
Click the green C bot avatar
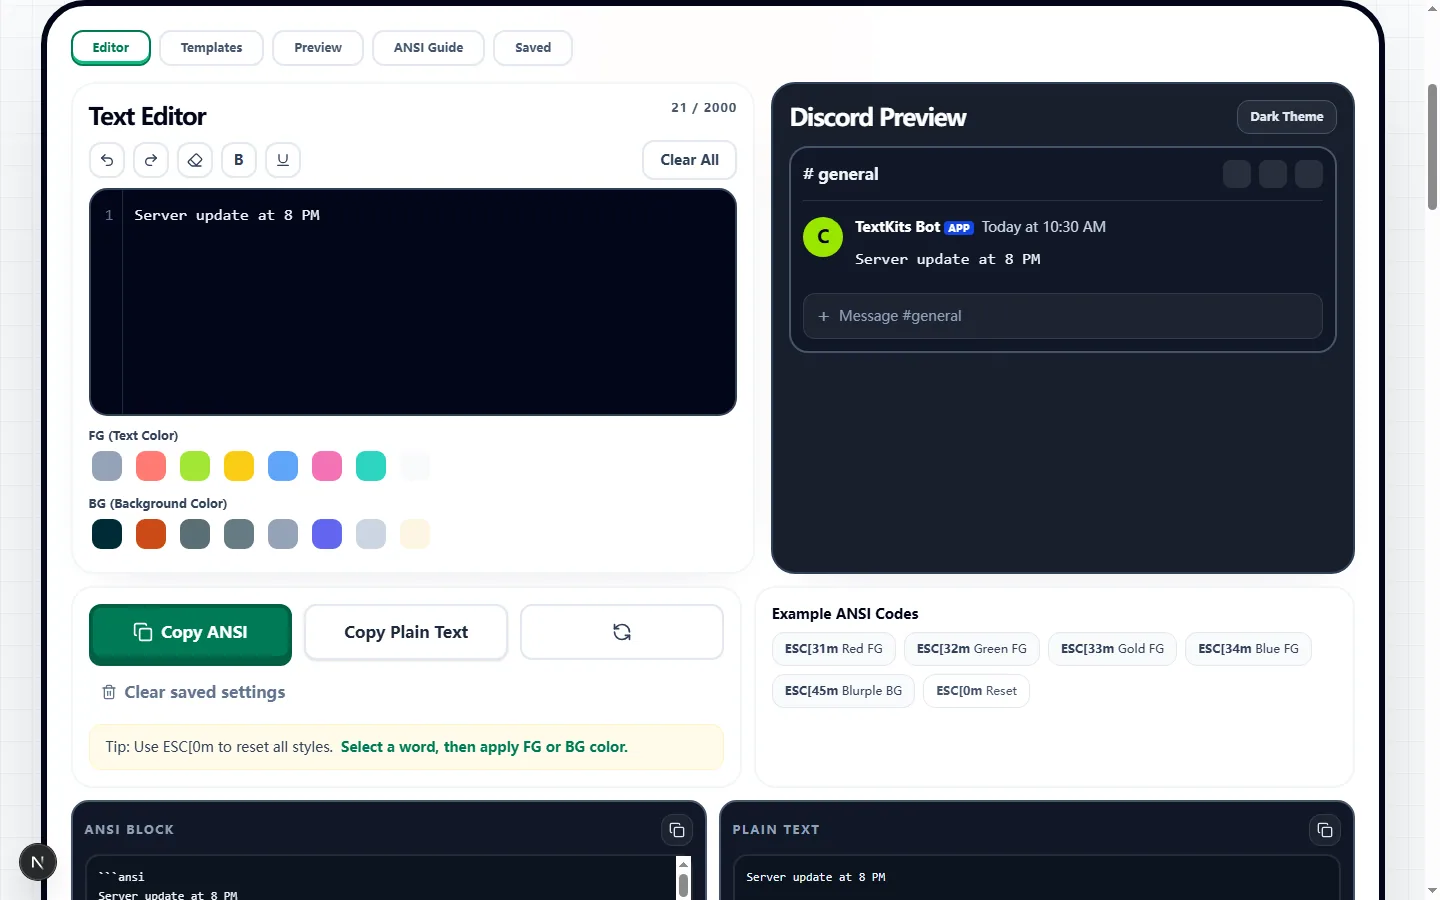[x=823, y=237]
